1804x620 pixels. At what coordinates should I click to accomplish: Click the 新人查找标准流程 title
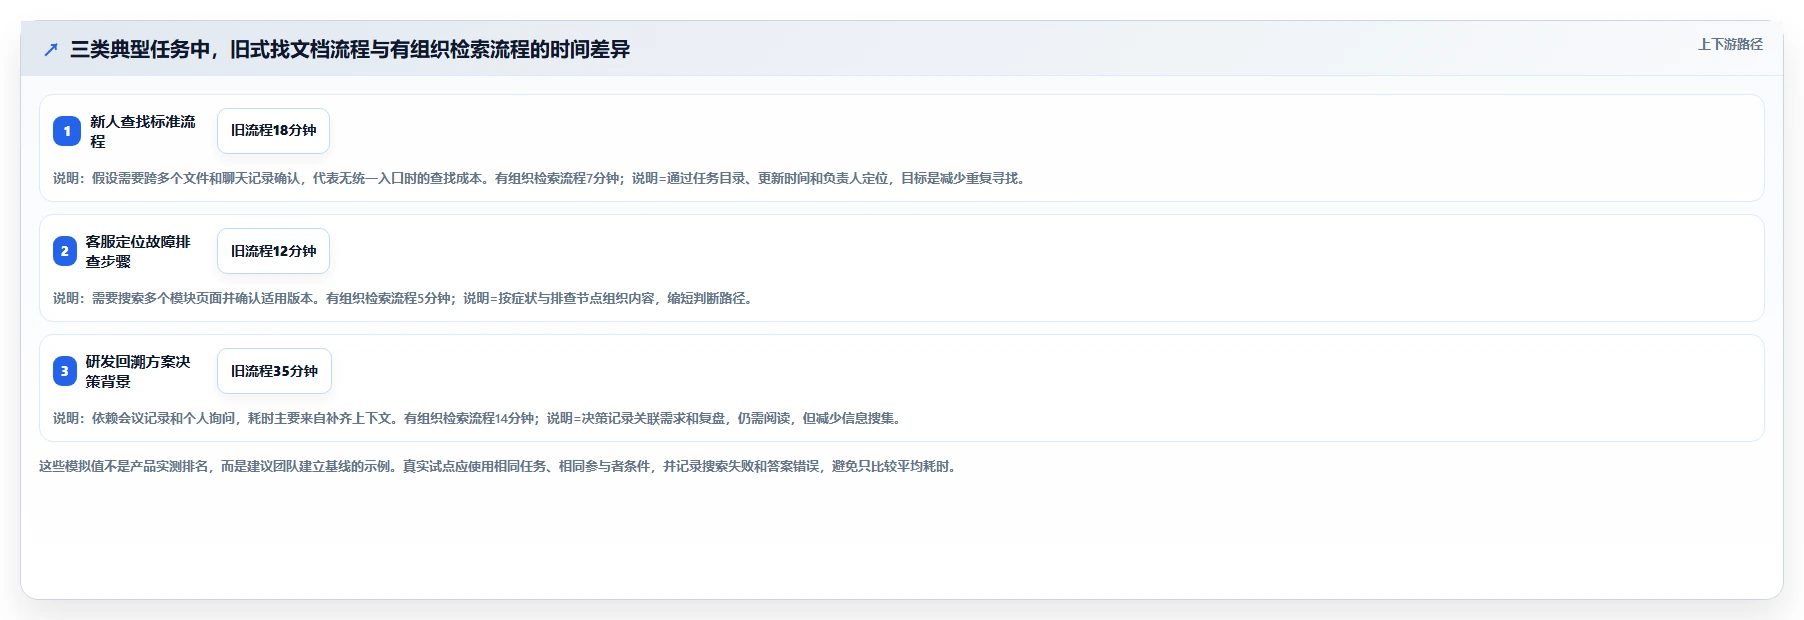pyautogui.click(x=143, y=131)
